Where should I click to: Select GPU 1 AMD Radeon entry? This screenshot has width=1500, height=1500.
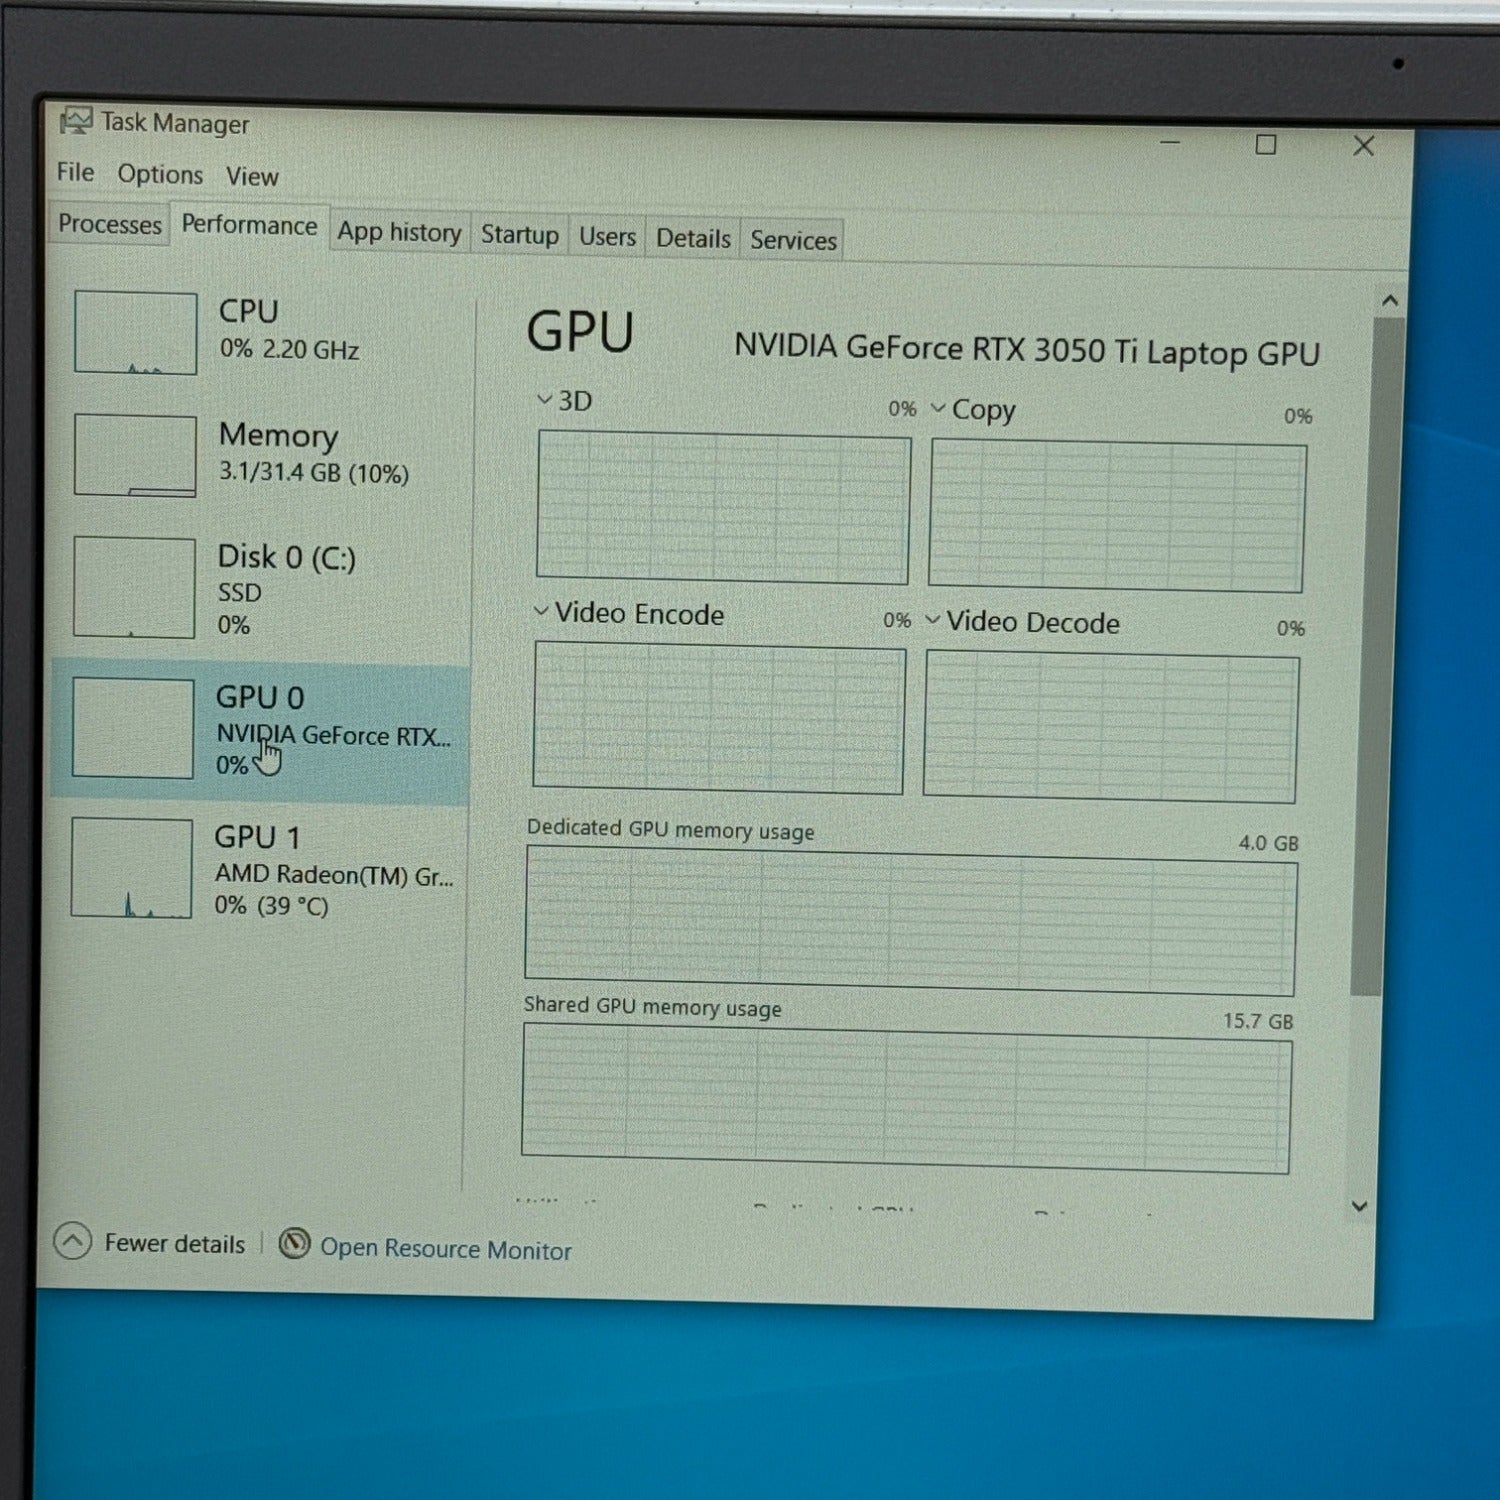click(x=260, y=868)
